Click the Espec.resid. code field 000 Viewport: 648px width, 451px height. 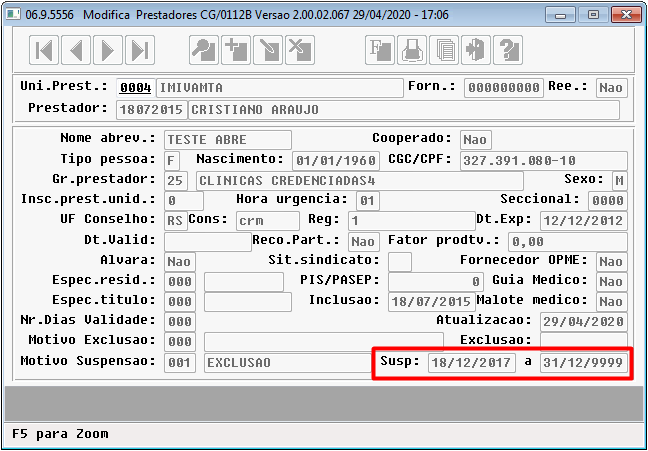click(180, 282)
